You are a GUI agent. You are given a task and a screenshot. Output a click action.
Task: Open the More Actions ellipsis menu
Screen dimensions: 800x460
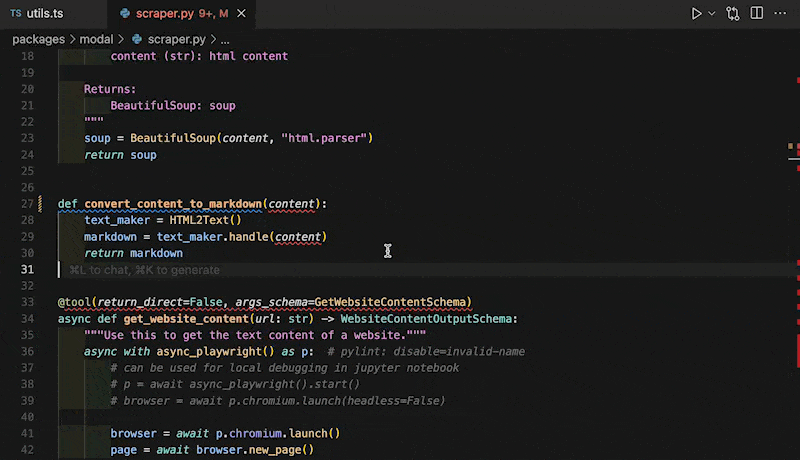click(x=782, y=14)
